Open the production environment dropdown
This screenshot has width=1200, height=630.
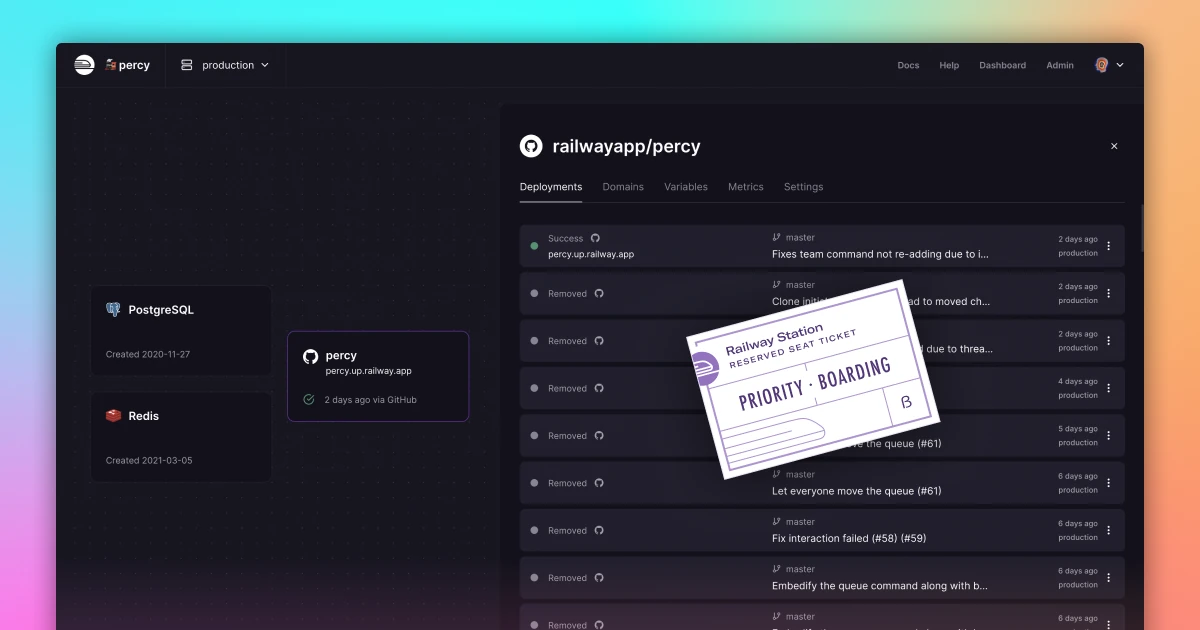[x=225, y=65]
